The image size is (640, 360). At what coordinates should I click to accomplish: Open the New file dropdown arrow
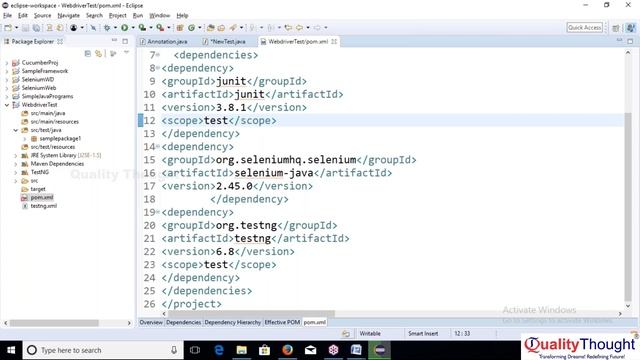(x=16, y=28)
